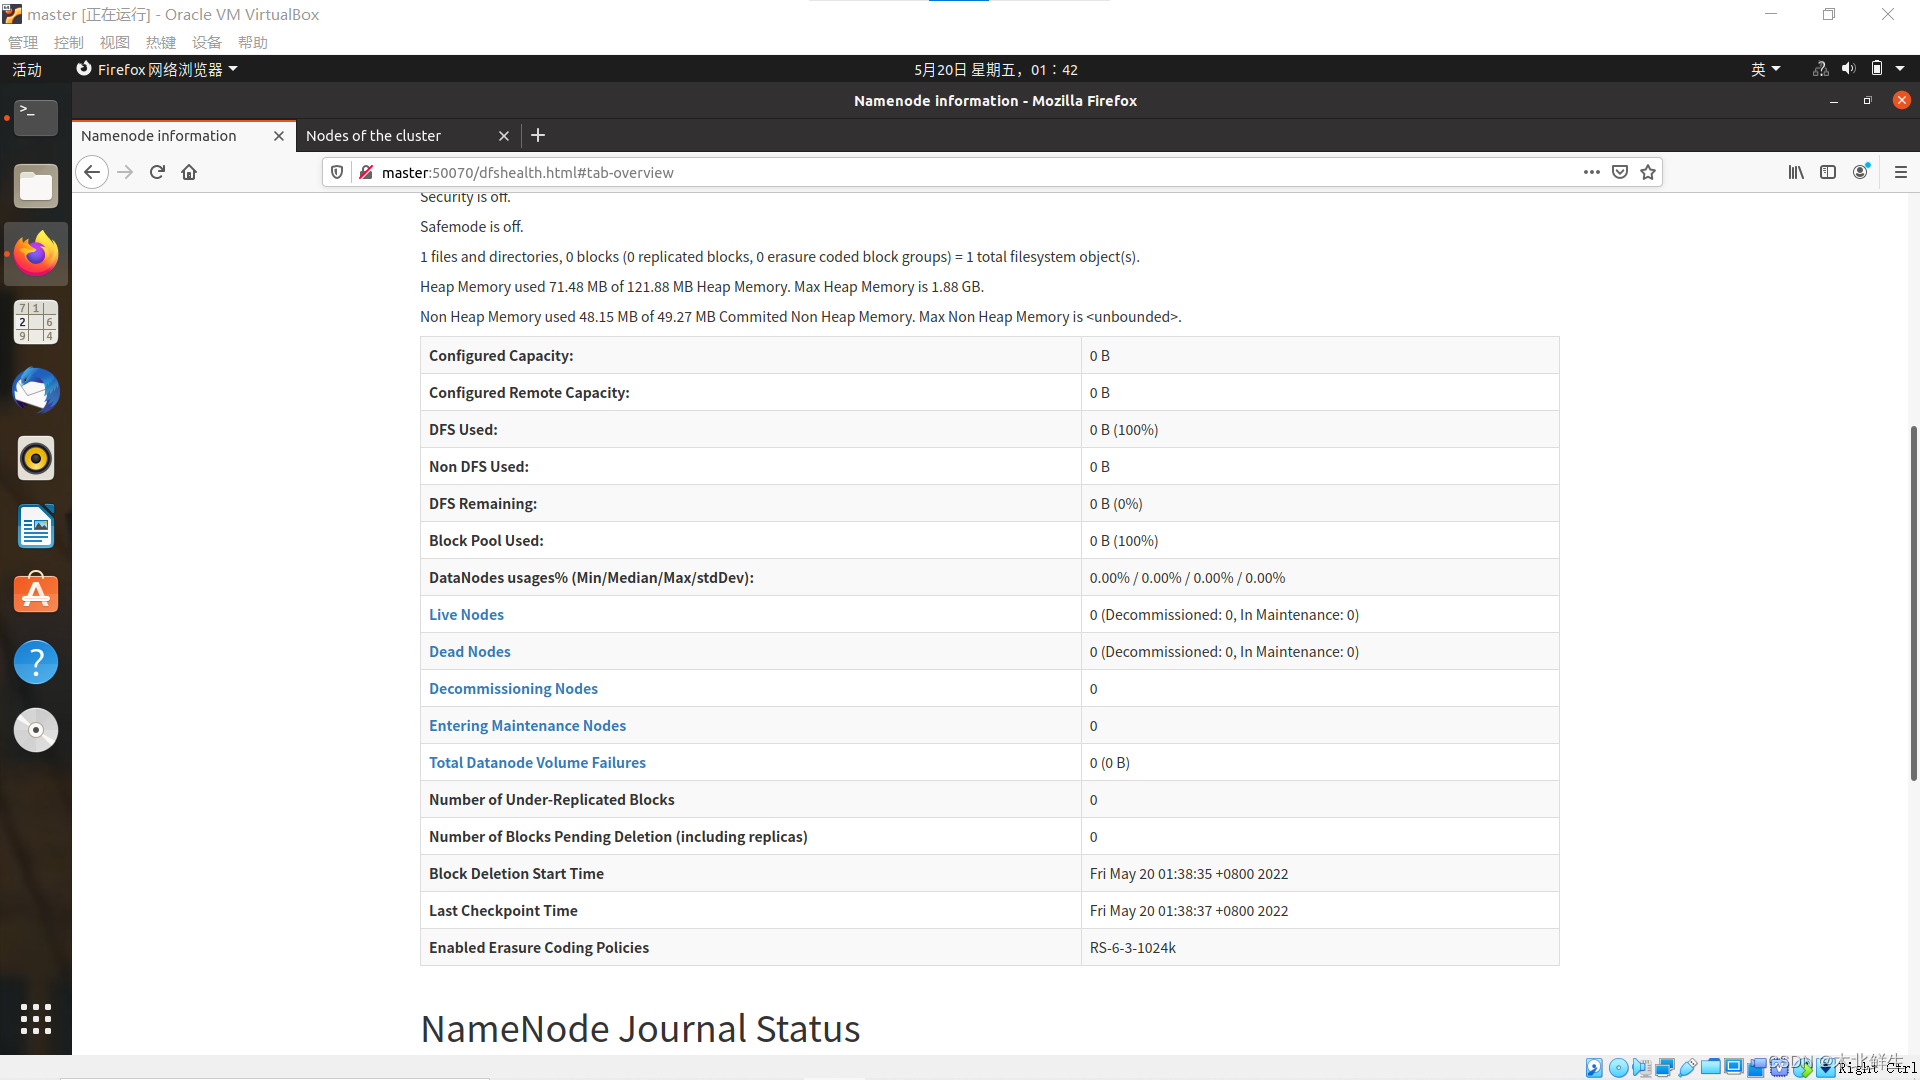The width and height of the screenshot is (1920, 1080).
Task: Open the Library bookshelf icon
Action: tap(1796, 172)
